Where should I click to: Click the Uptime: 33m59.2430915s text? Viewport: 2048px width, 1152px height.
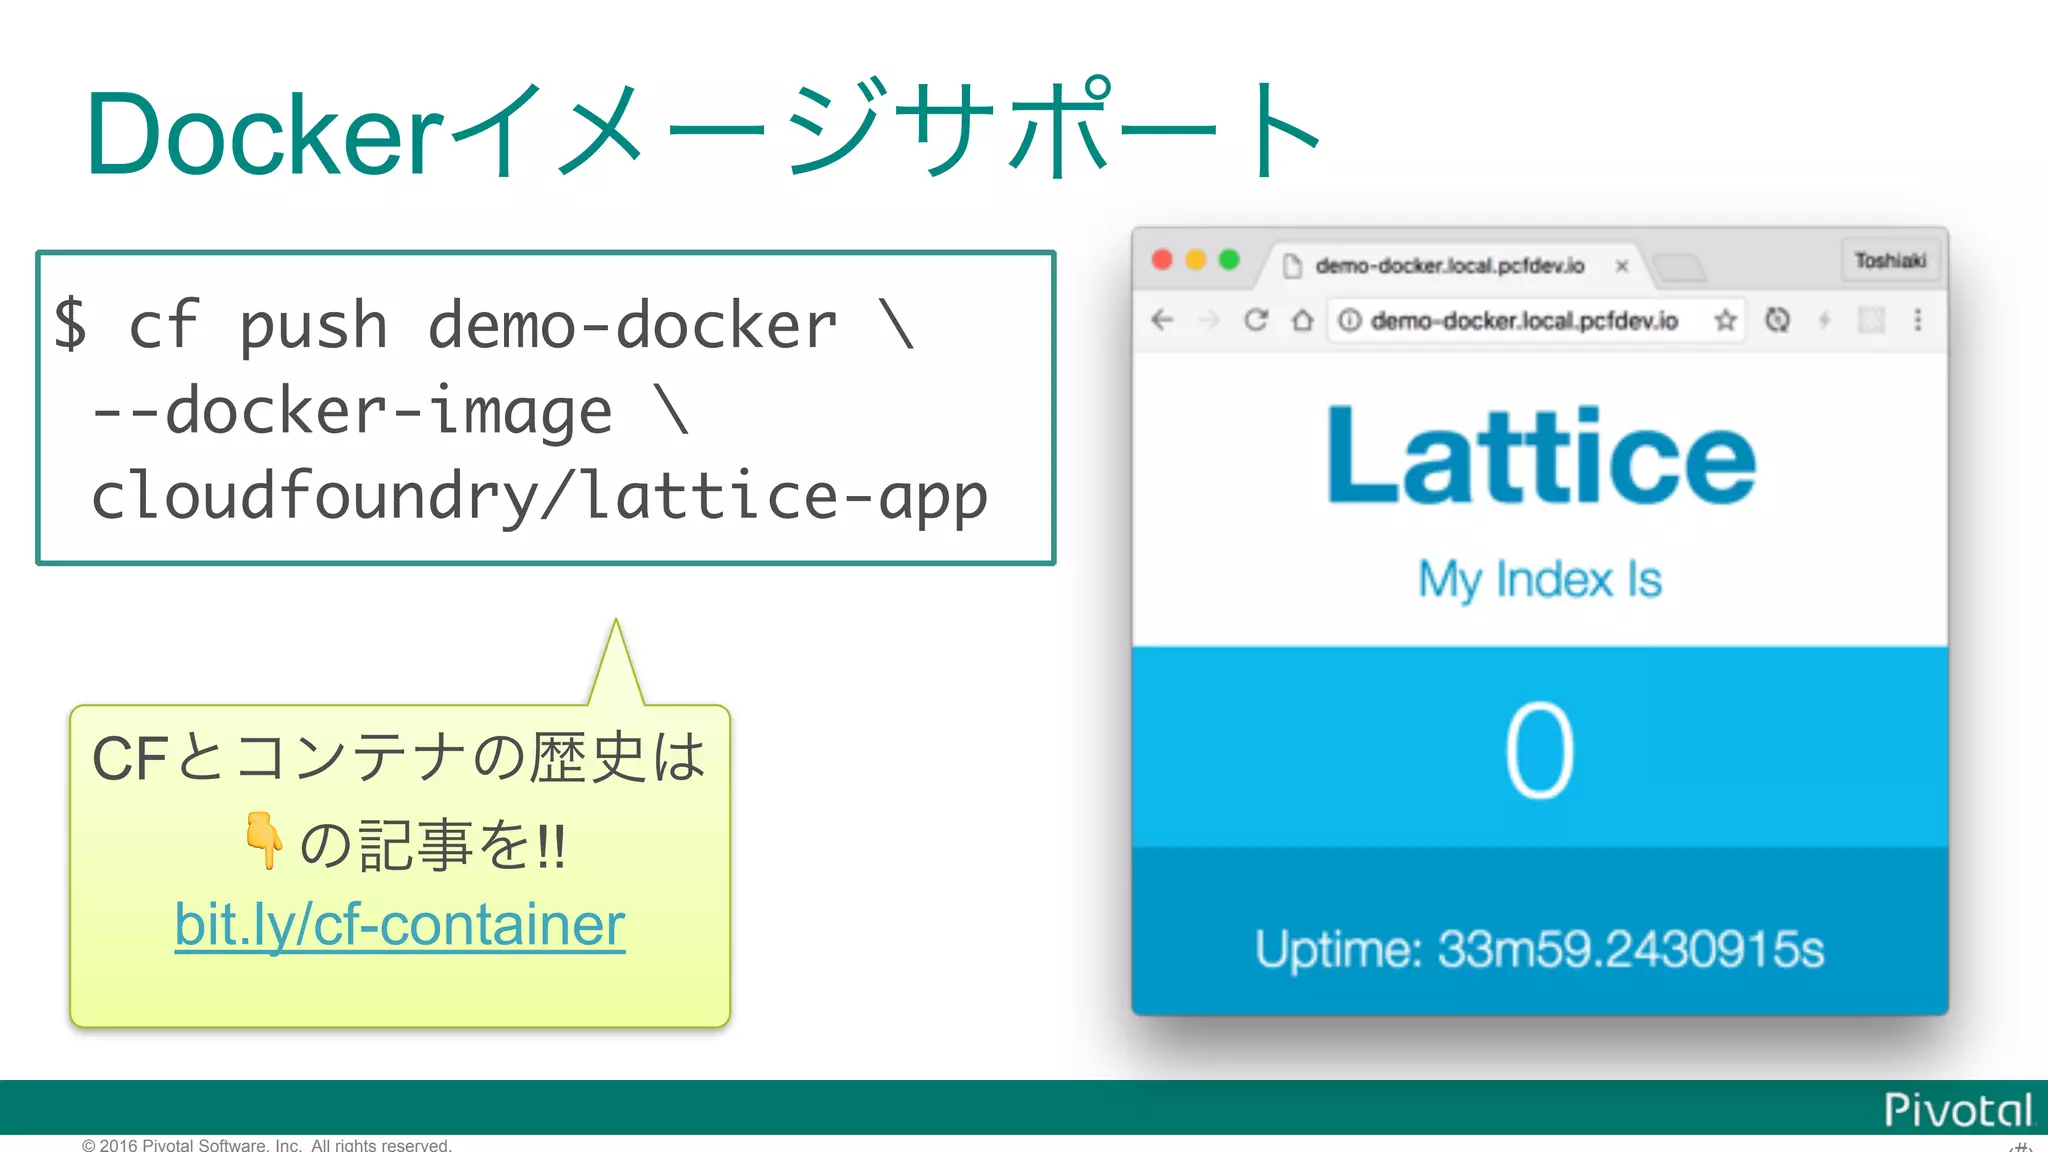click(x=1540, y=949)
